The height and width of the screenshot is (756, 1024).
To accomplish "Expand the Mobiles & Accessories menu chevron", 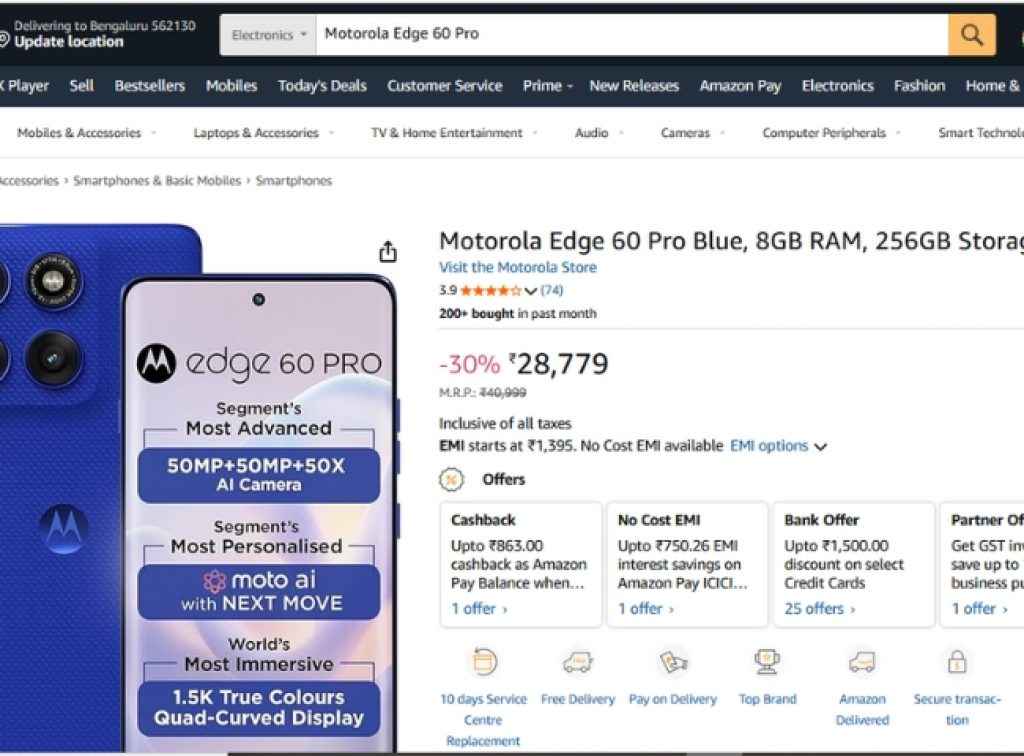I will [x=155, y=132].
